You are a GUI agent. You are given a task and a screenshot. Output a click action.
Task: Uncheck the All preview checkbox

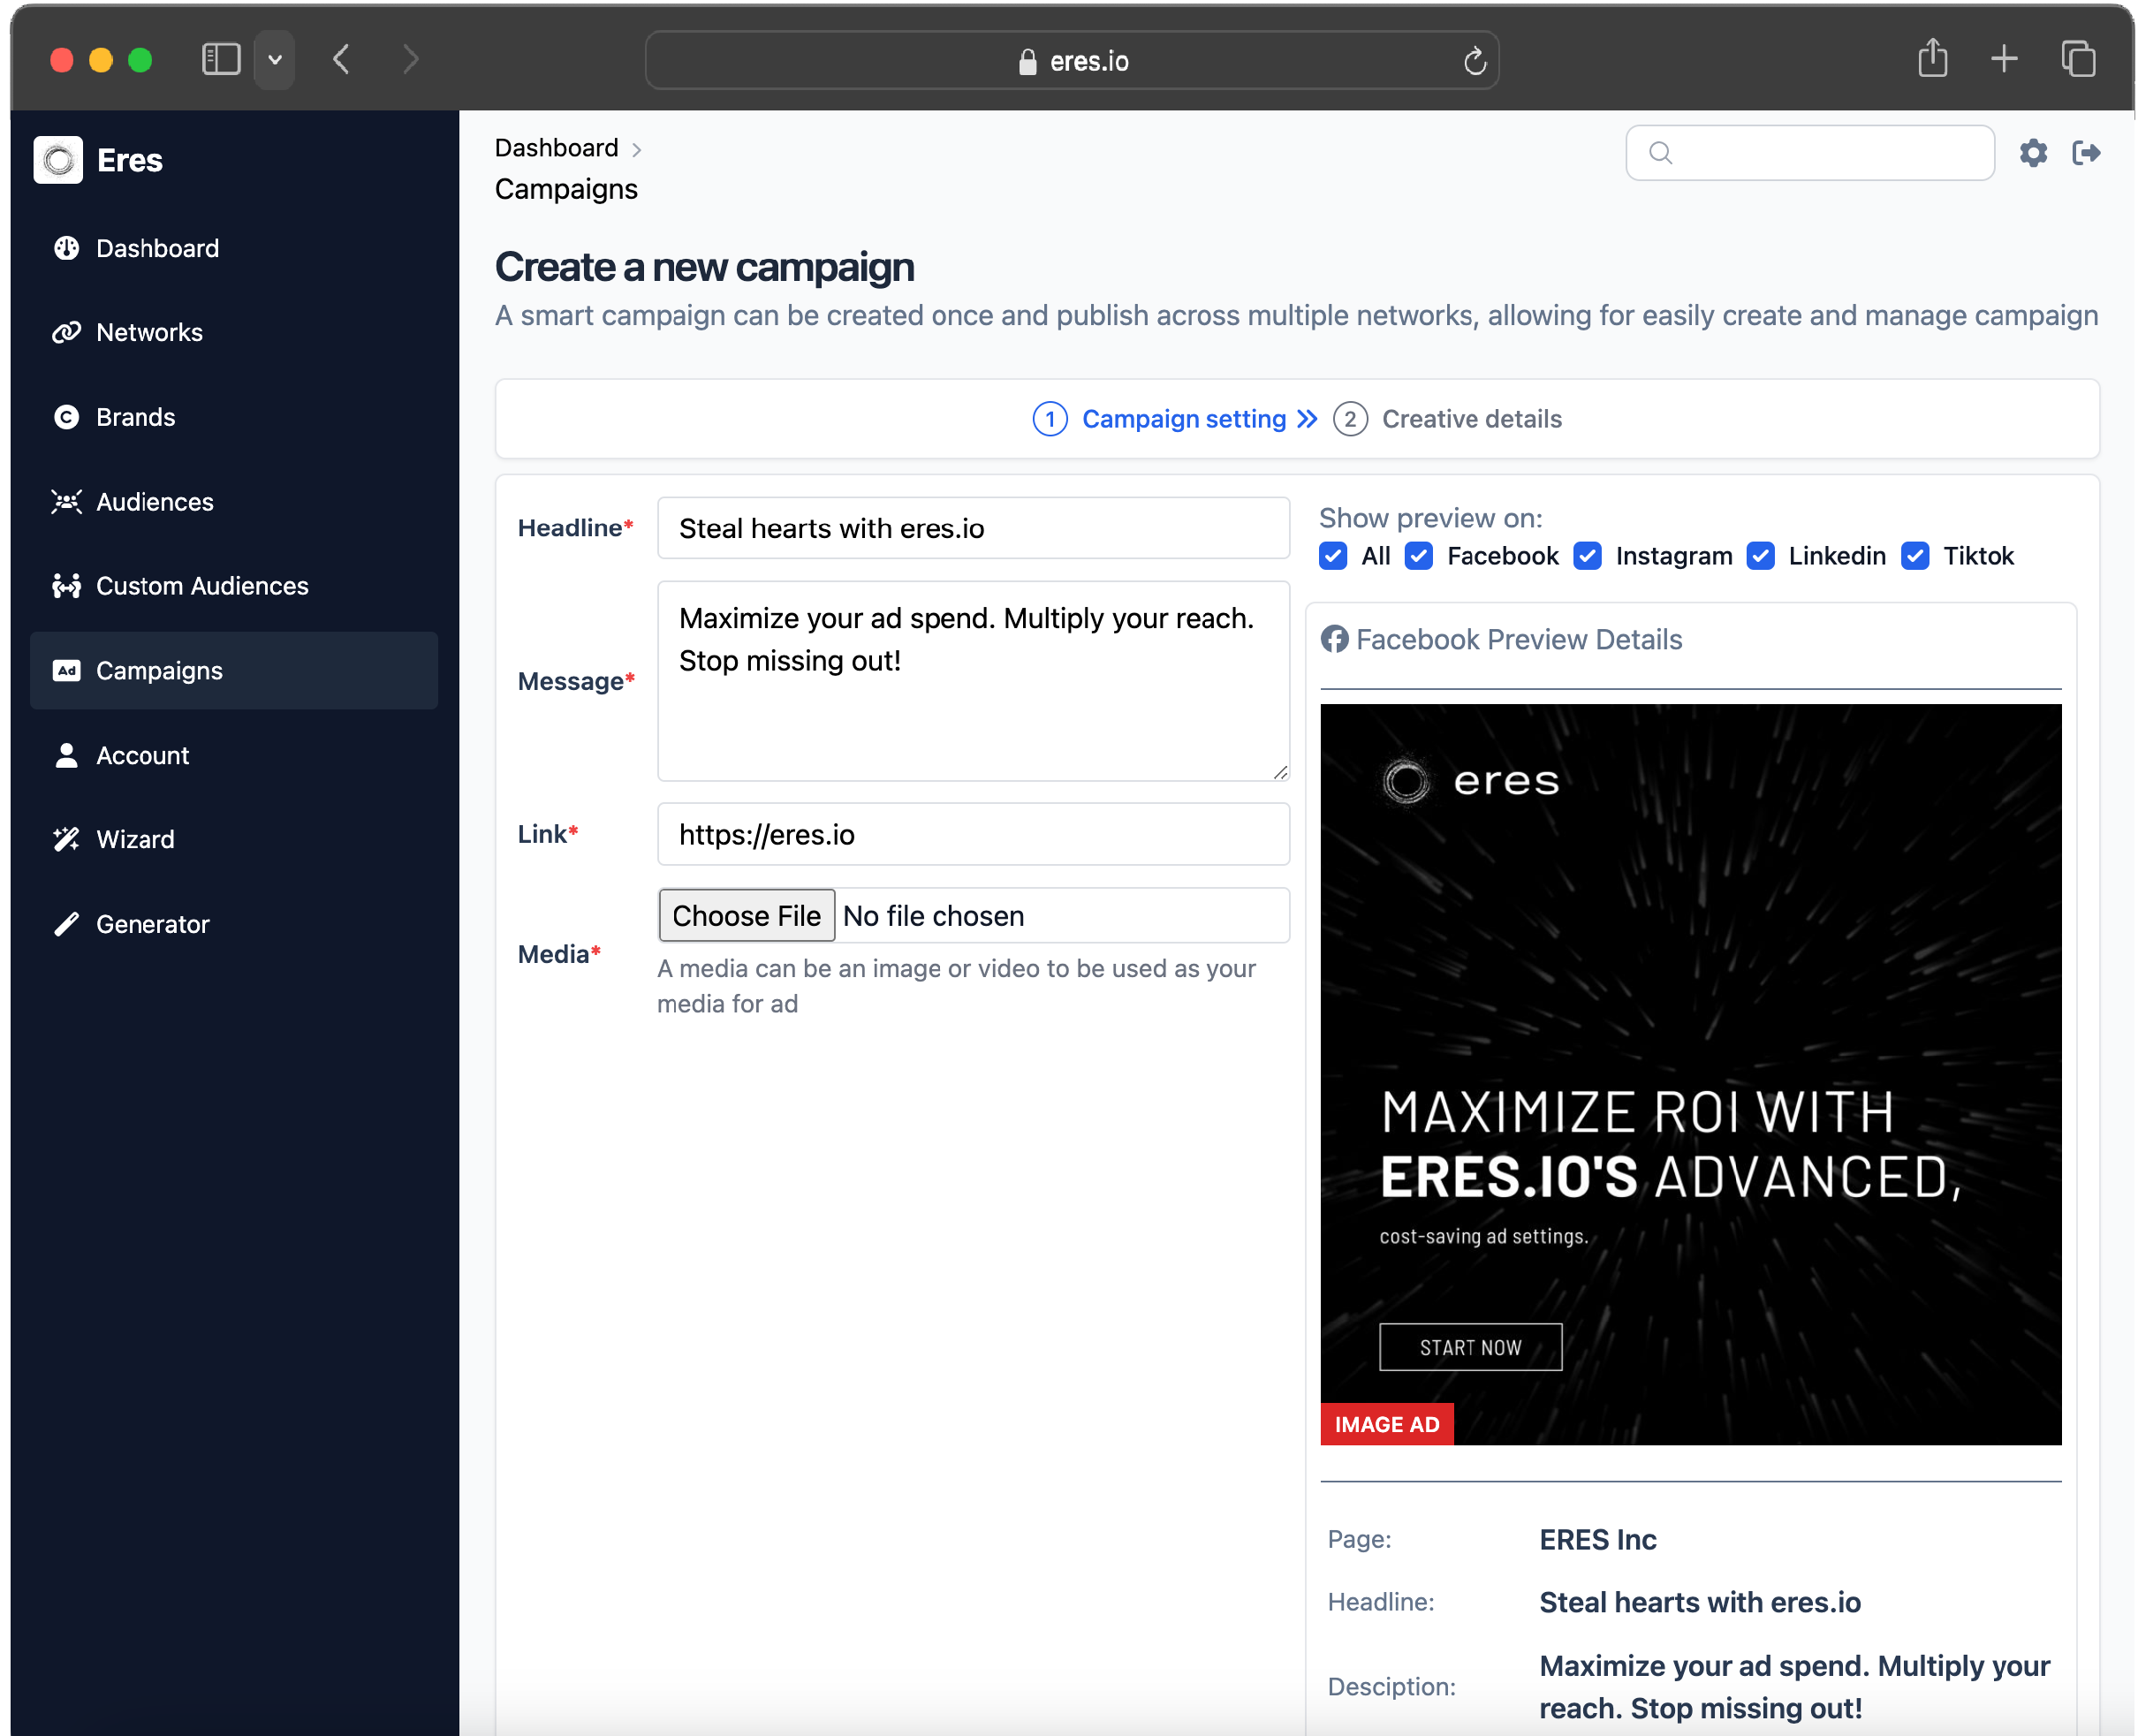tap(1332, 556)
